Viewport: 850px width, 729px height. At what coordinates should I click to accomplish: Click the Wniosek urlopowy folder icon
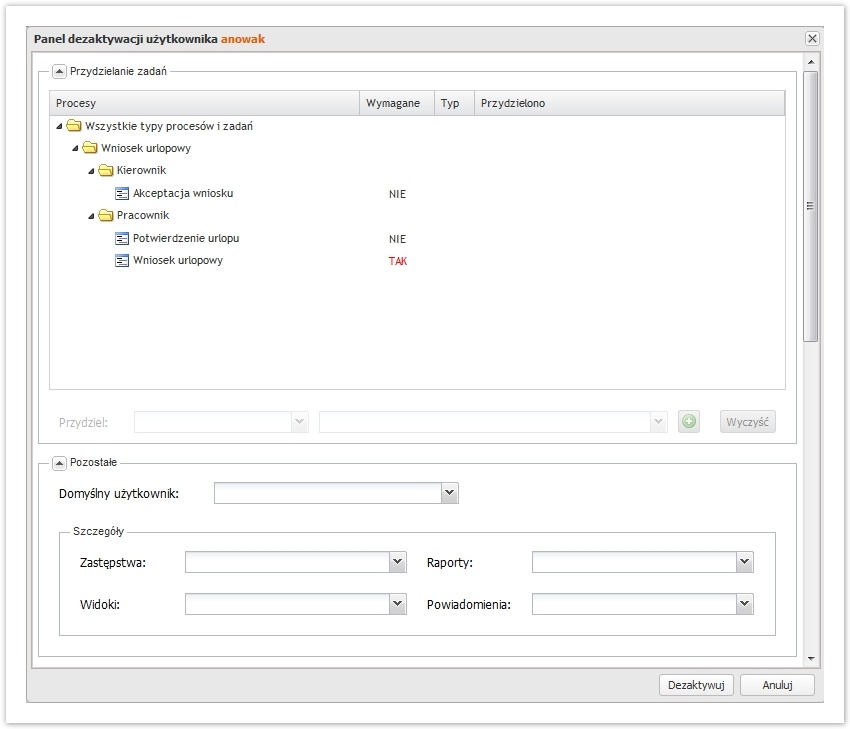(x=90, y=149)
